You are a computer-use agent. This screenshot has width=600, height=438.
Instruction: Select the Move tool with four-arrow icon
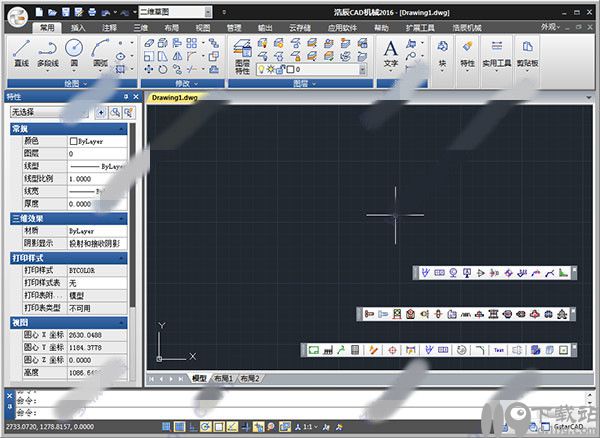tap(149, 69)
